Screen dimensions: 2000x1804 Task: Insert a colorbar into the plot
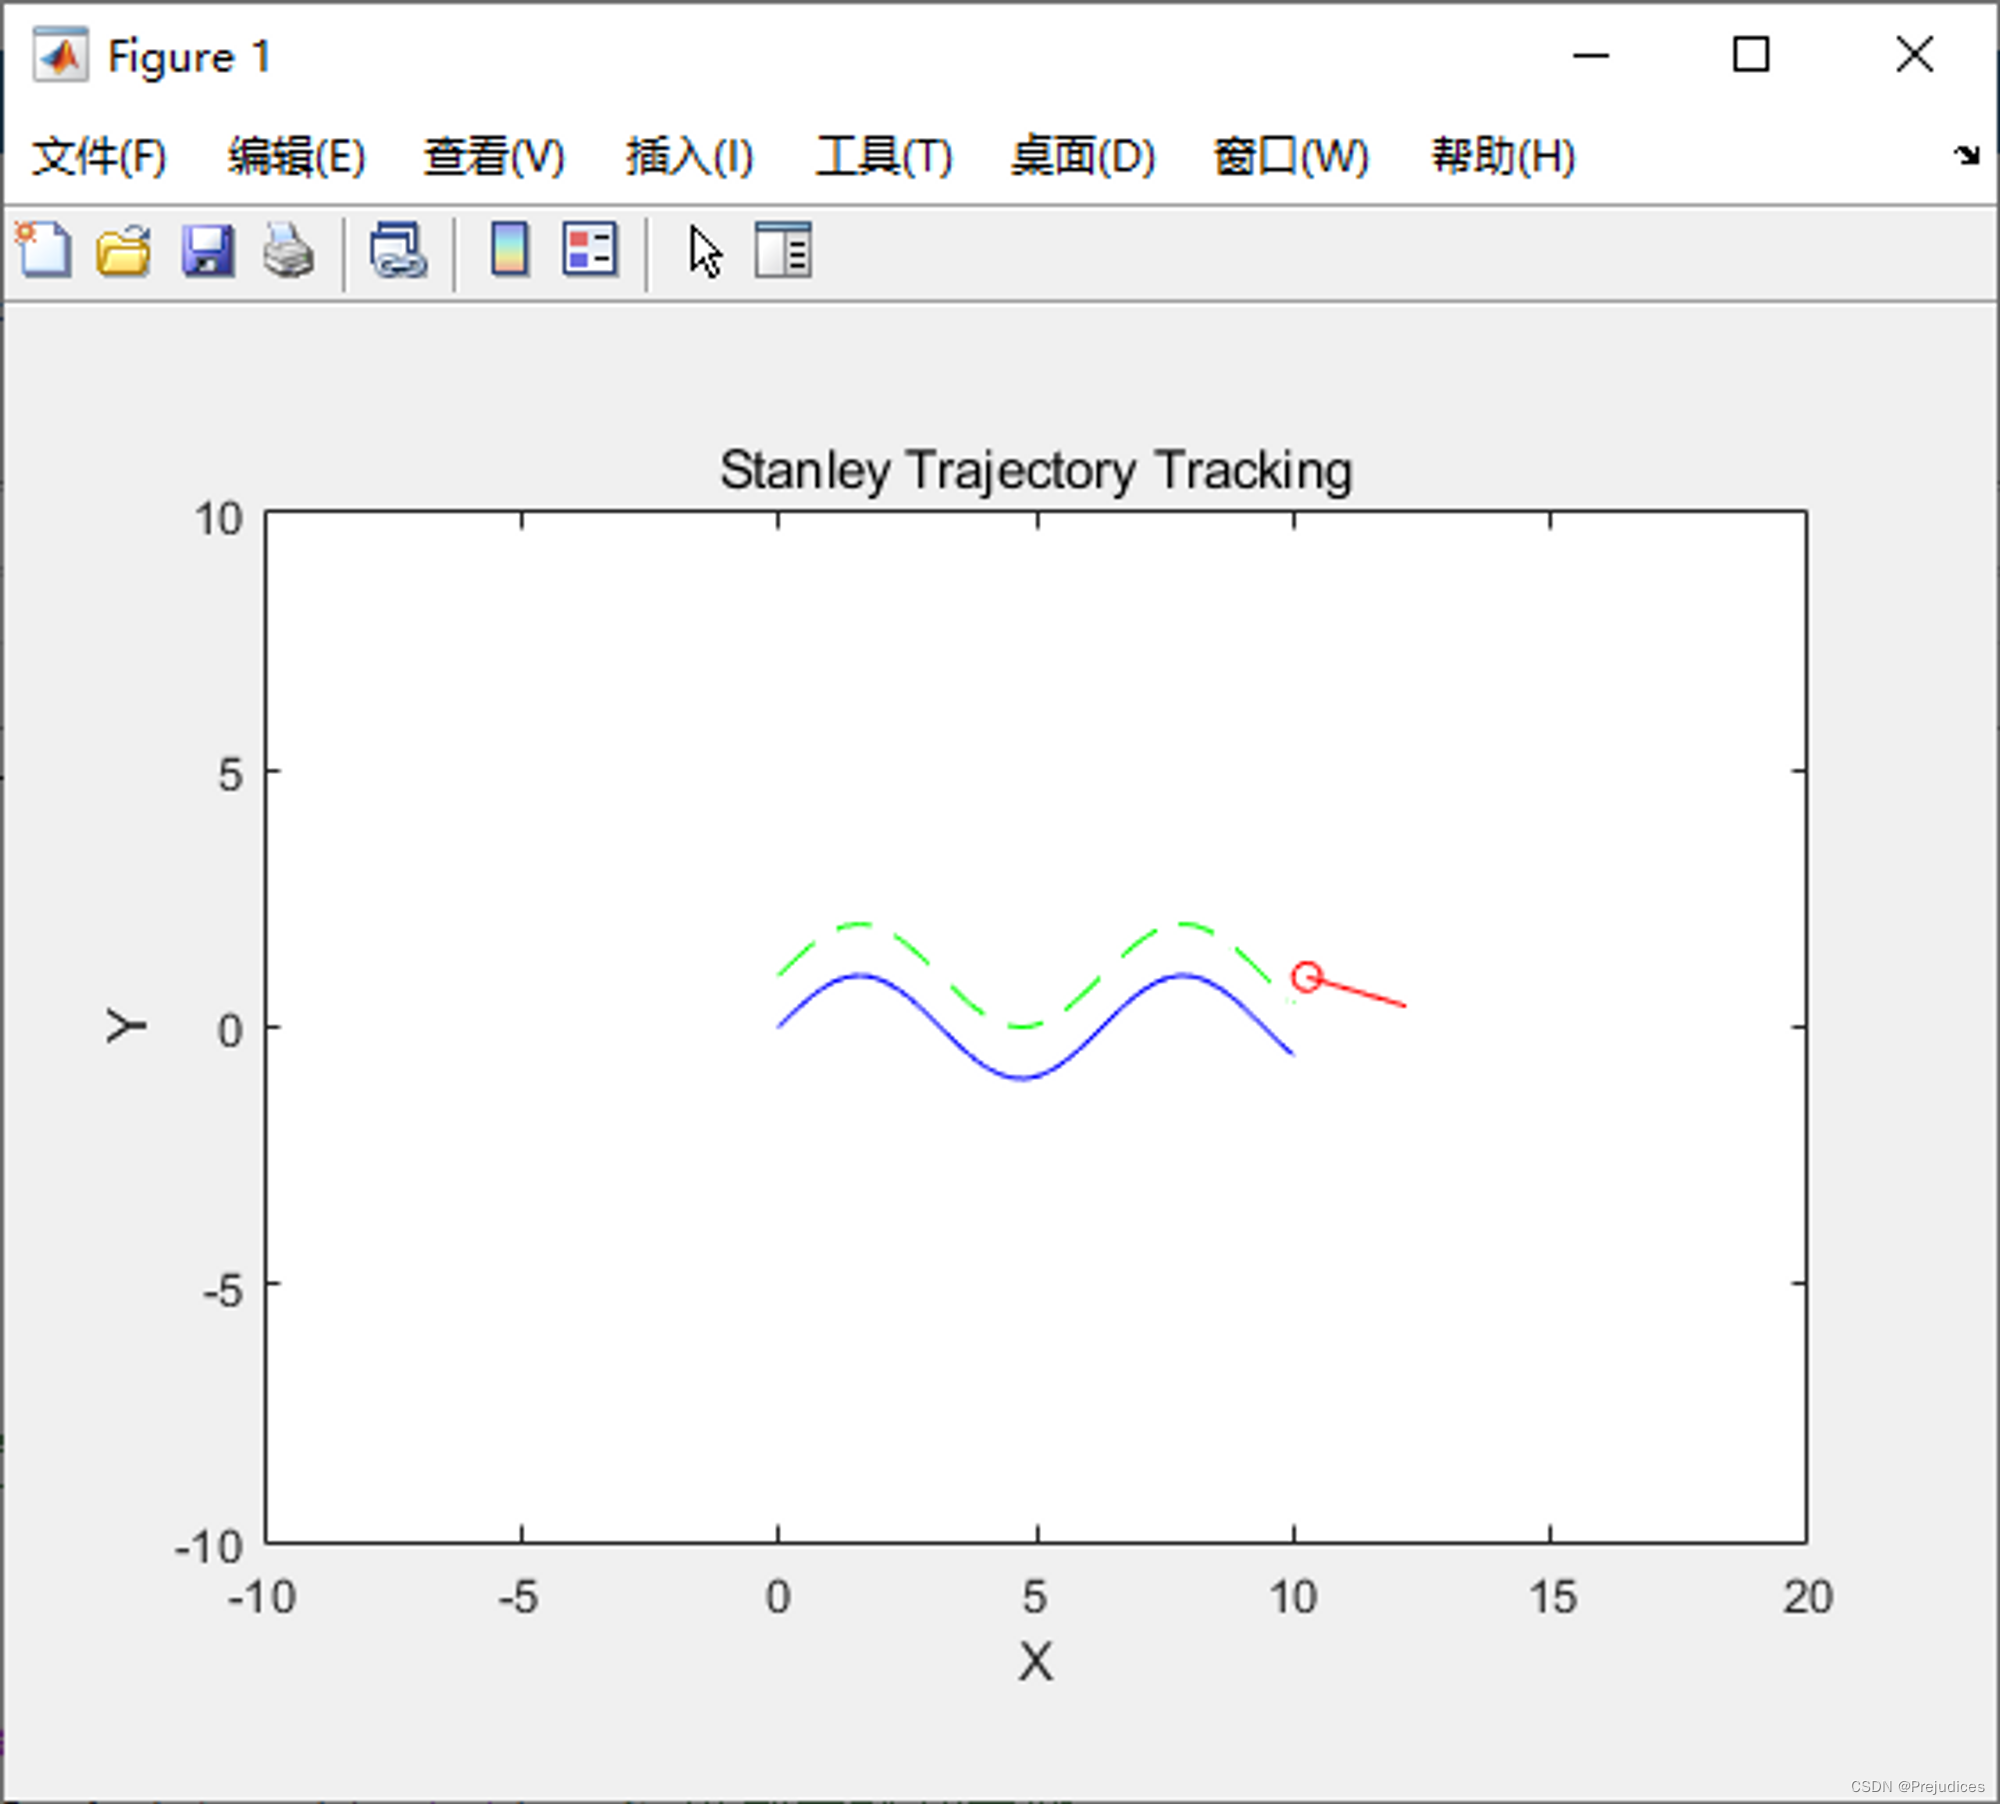pyautogui.click(x=508, y=251)
